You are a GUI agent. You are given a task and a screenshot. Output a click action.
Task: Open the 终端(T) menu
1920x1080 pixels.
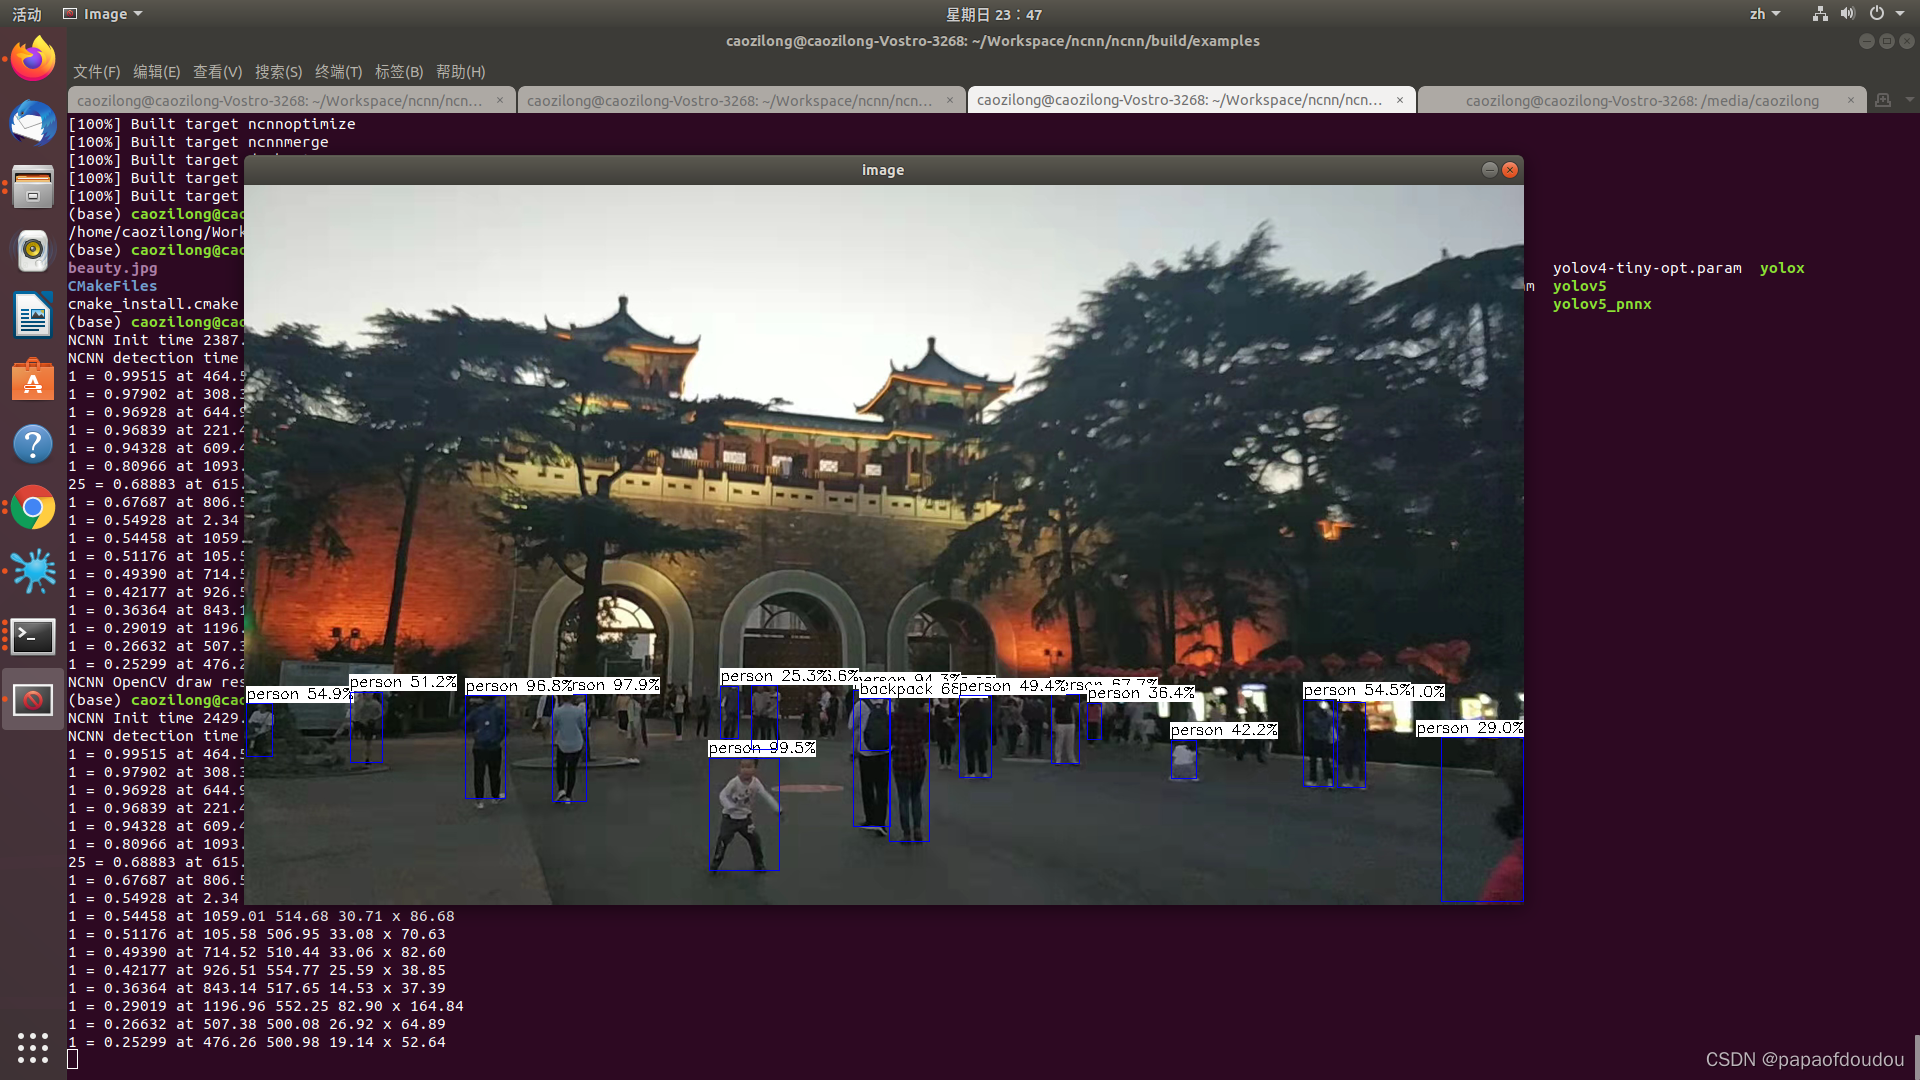coord(338,72)
